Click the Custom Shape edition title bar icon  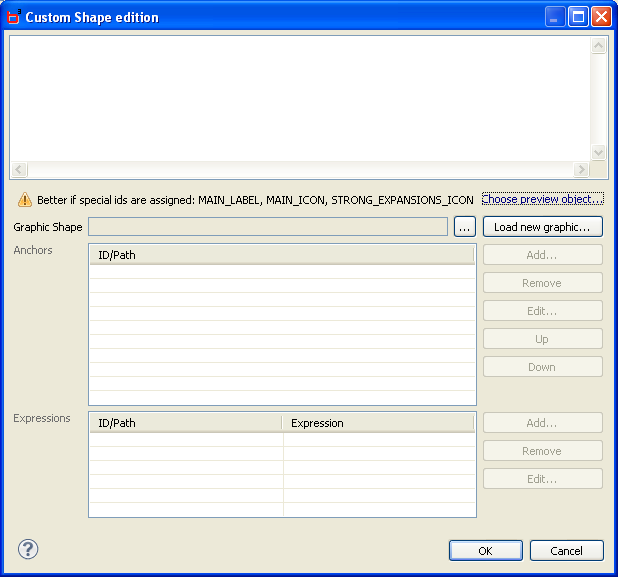coord(14,17)
